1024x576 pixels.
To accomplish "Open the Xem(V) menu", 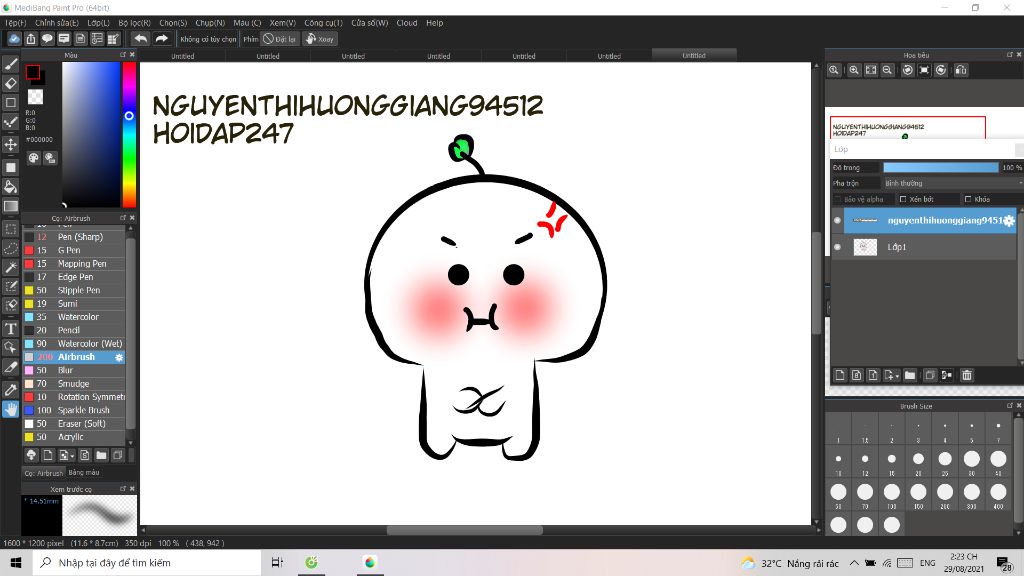I will [x=283, y=23].
